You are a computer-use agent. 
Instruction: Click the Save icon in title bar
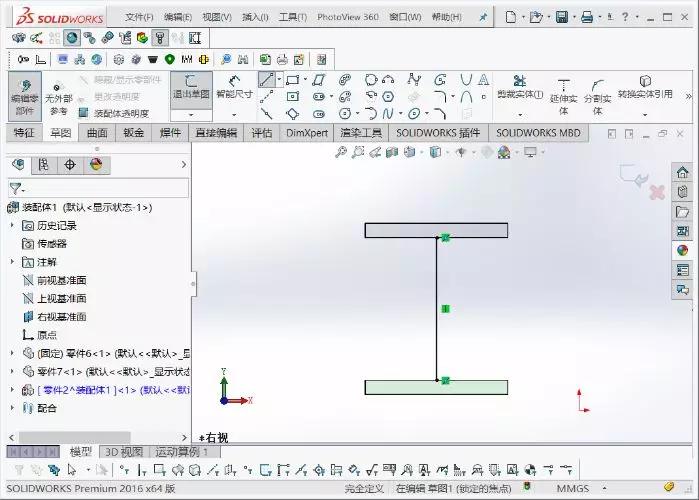pyautogui.click(x=562, y=17)
